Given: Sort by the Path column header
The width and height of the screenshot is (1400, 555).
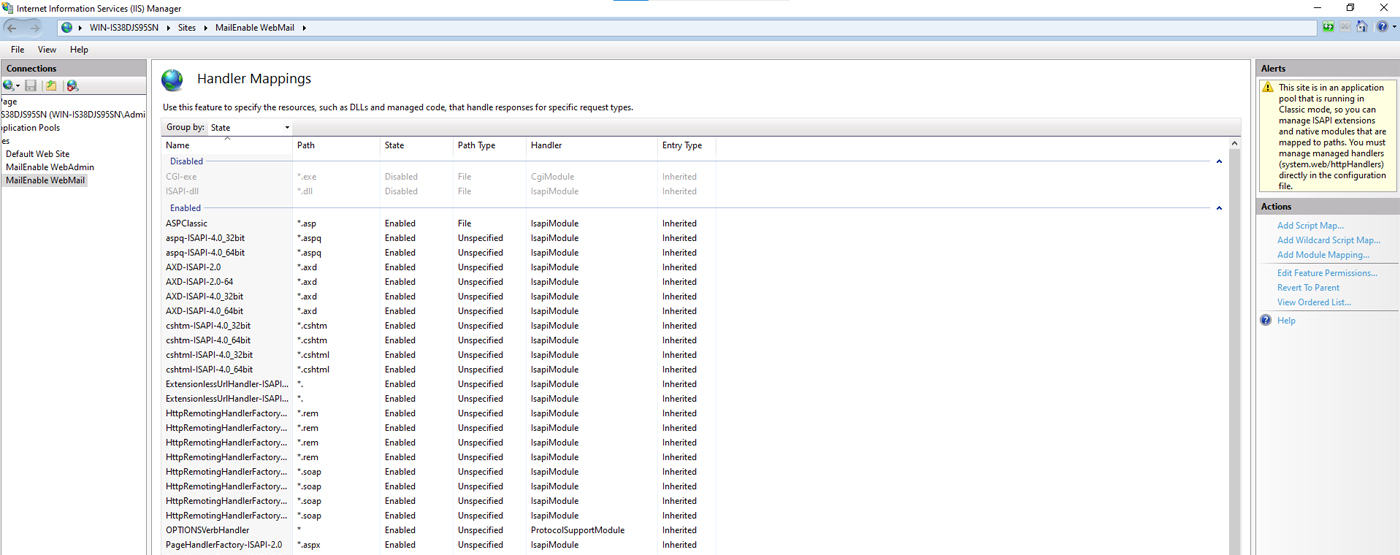Looking at the screenshot, I should 306,145.
